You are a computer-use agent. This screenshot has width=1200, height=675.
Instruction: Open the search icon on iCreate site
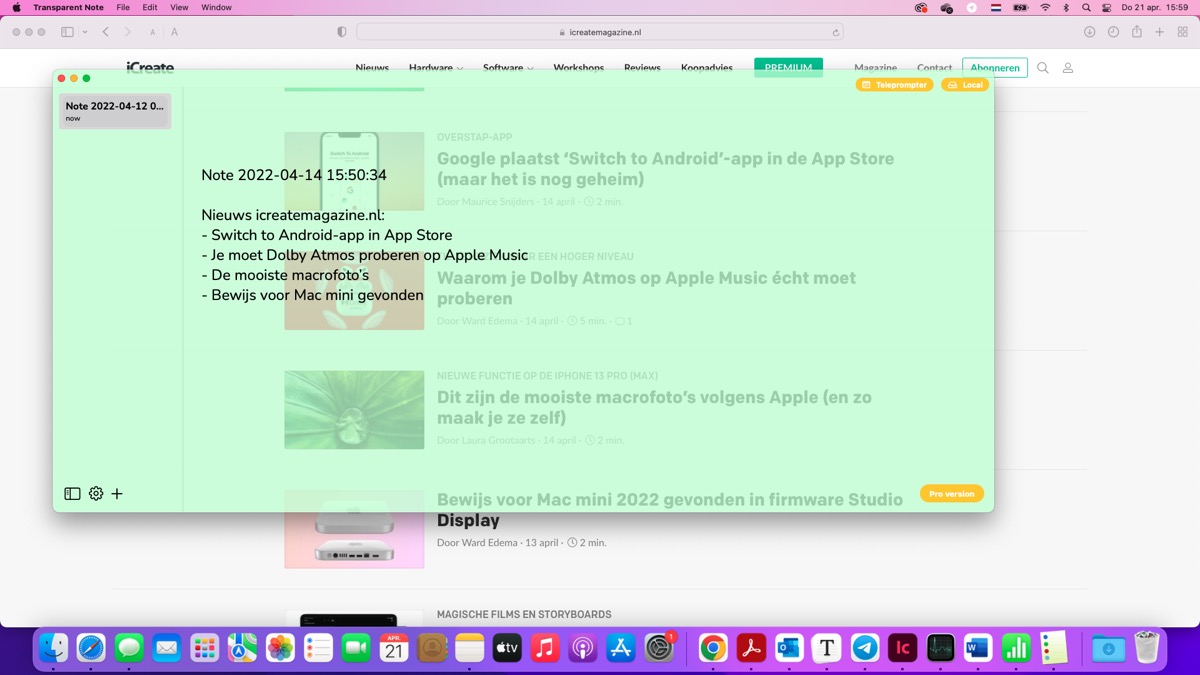coord(1043,68)
